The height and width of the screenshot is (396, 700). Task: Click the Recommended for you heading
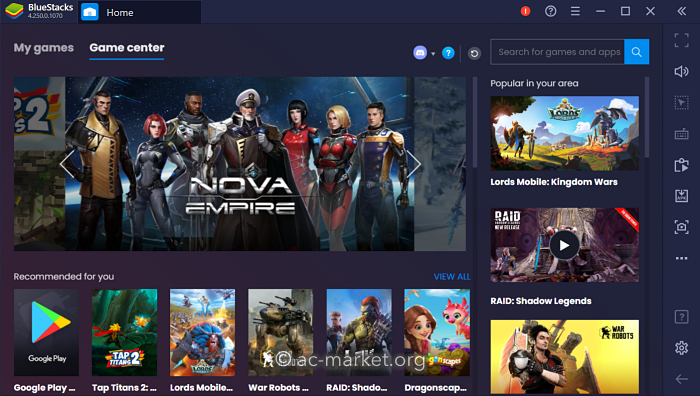point(64,276)
